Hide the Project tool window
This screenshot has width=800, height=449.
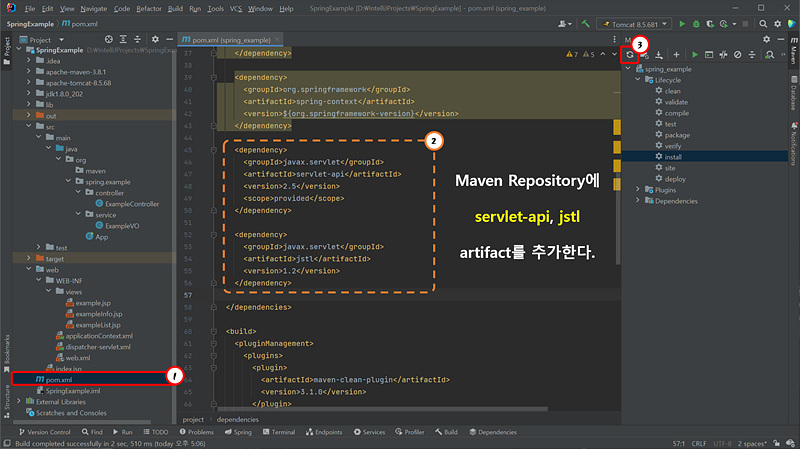[x=169, y=39]
